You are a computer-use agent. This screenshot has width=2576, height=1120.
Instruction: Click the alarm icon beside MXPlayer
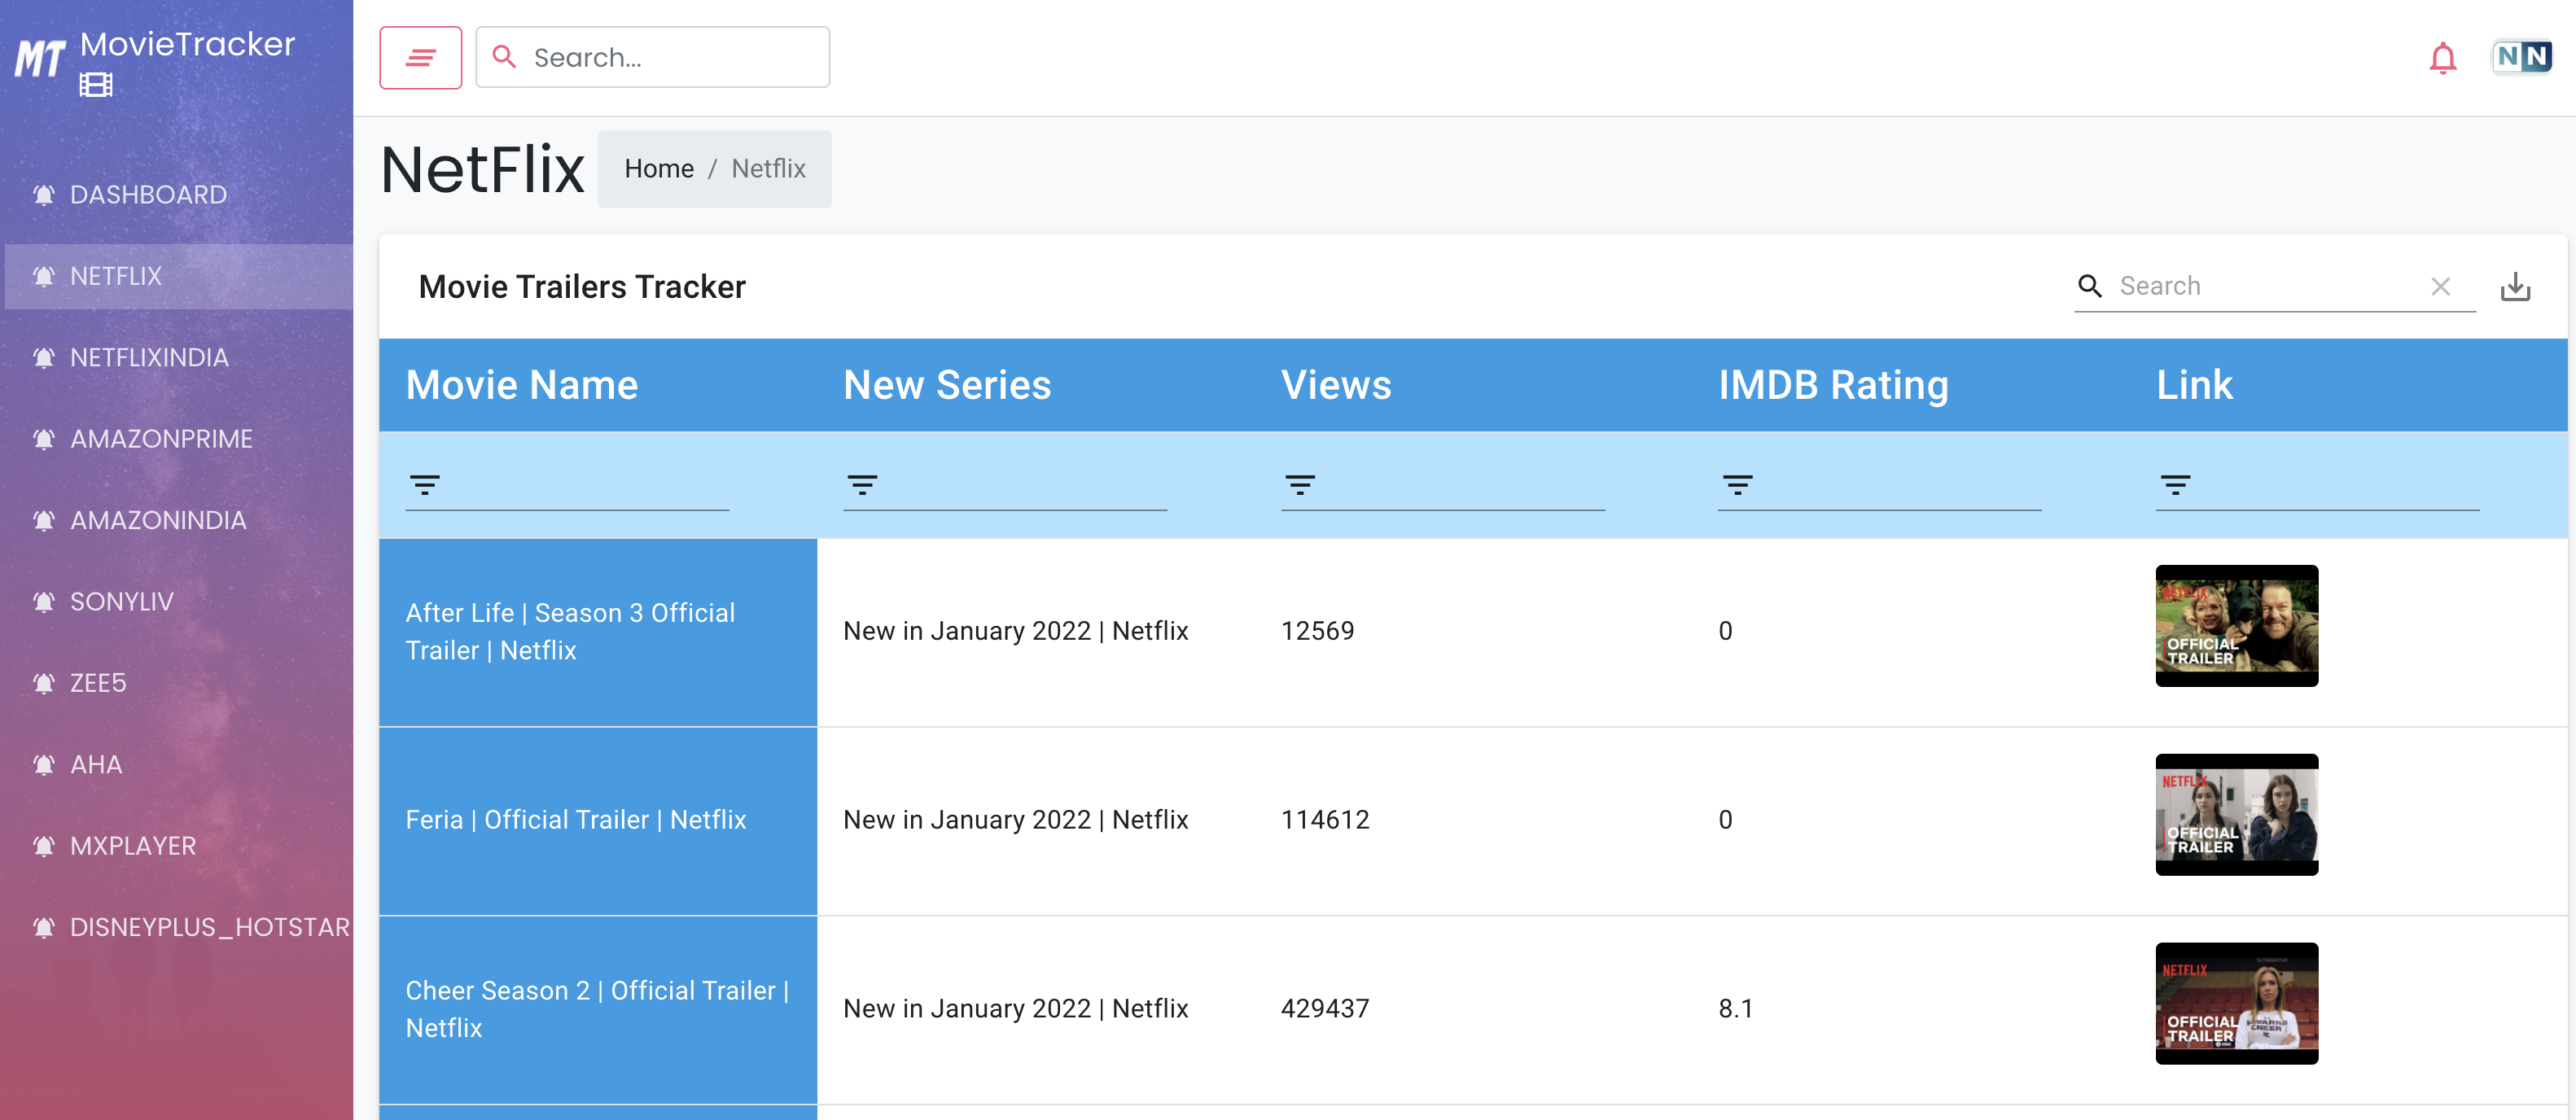coord(44,846)
